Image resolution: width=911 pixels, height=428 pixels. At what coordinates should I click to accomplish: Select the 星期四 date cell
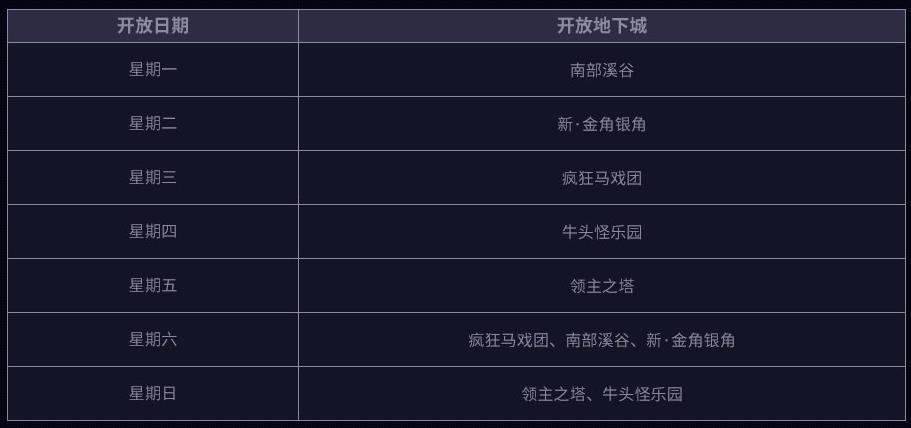tap(152, 232)
